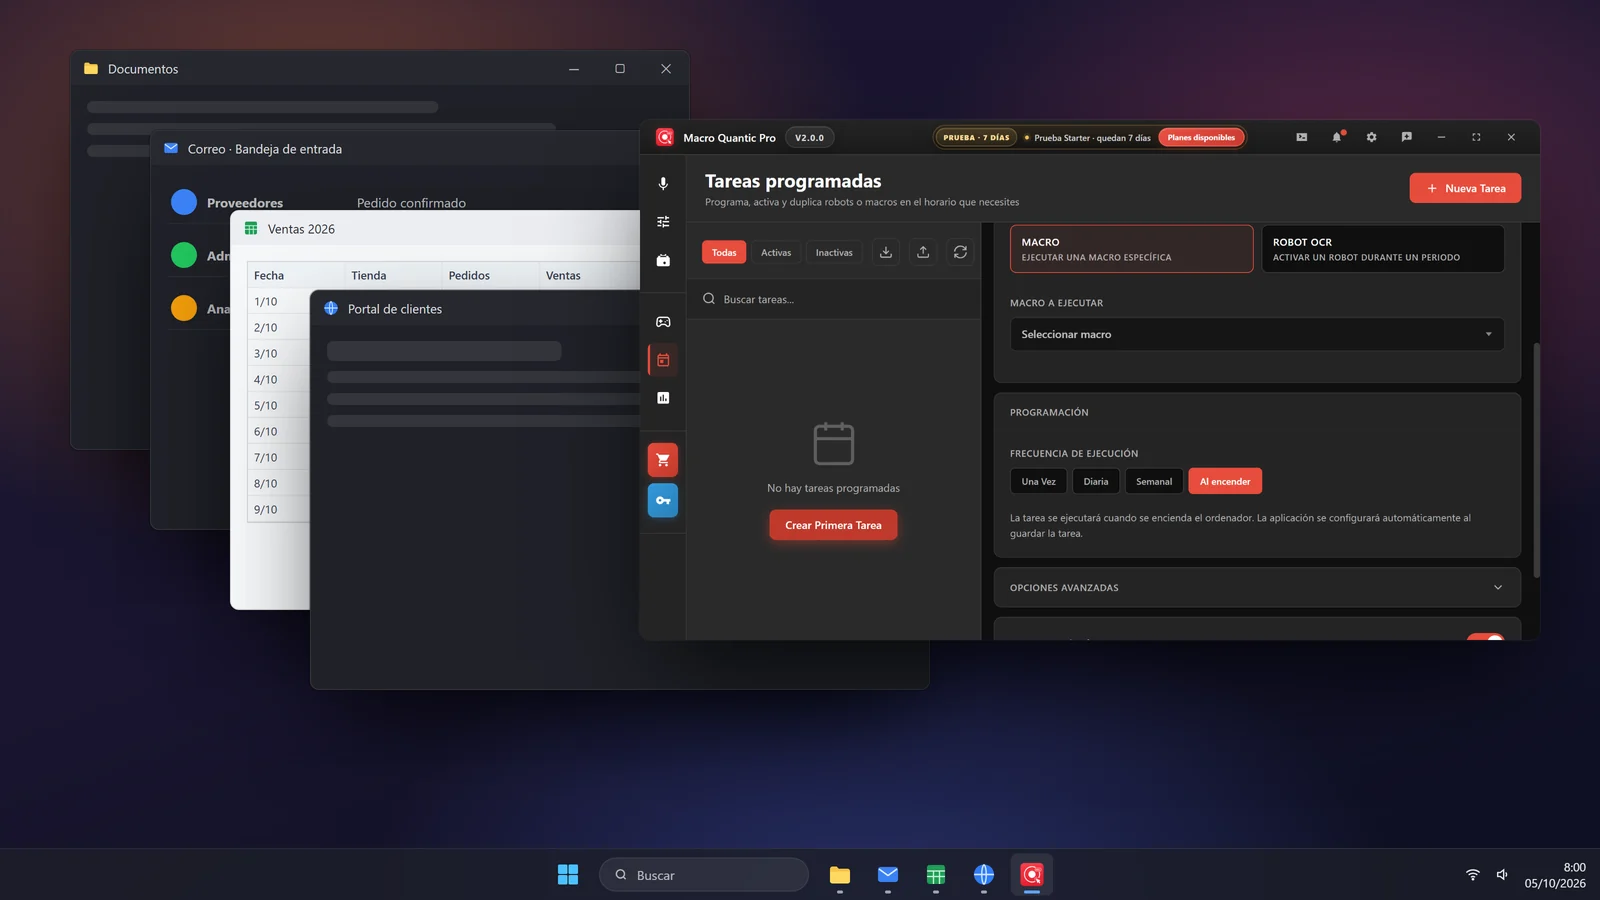Viewport: 1600px width, 900px height.
Task: Set frequency to Diaria
Action: pyautogui.click(x=1096, y=482)
